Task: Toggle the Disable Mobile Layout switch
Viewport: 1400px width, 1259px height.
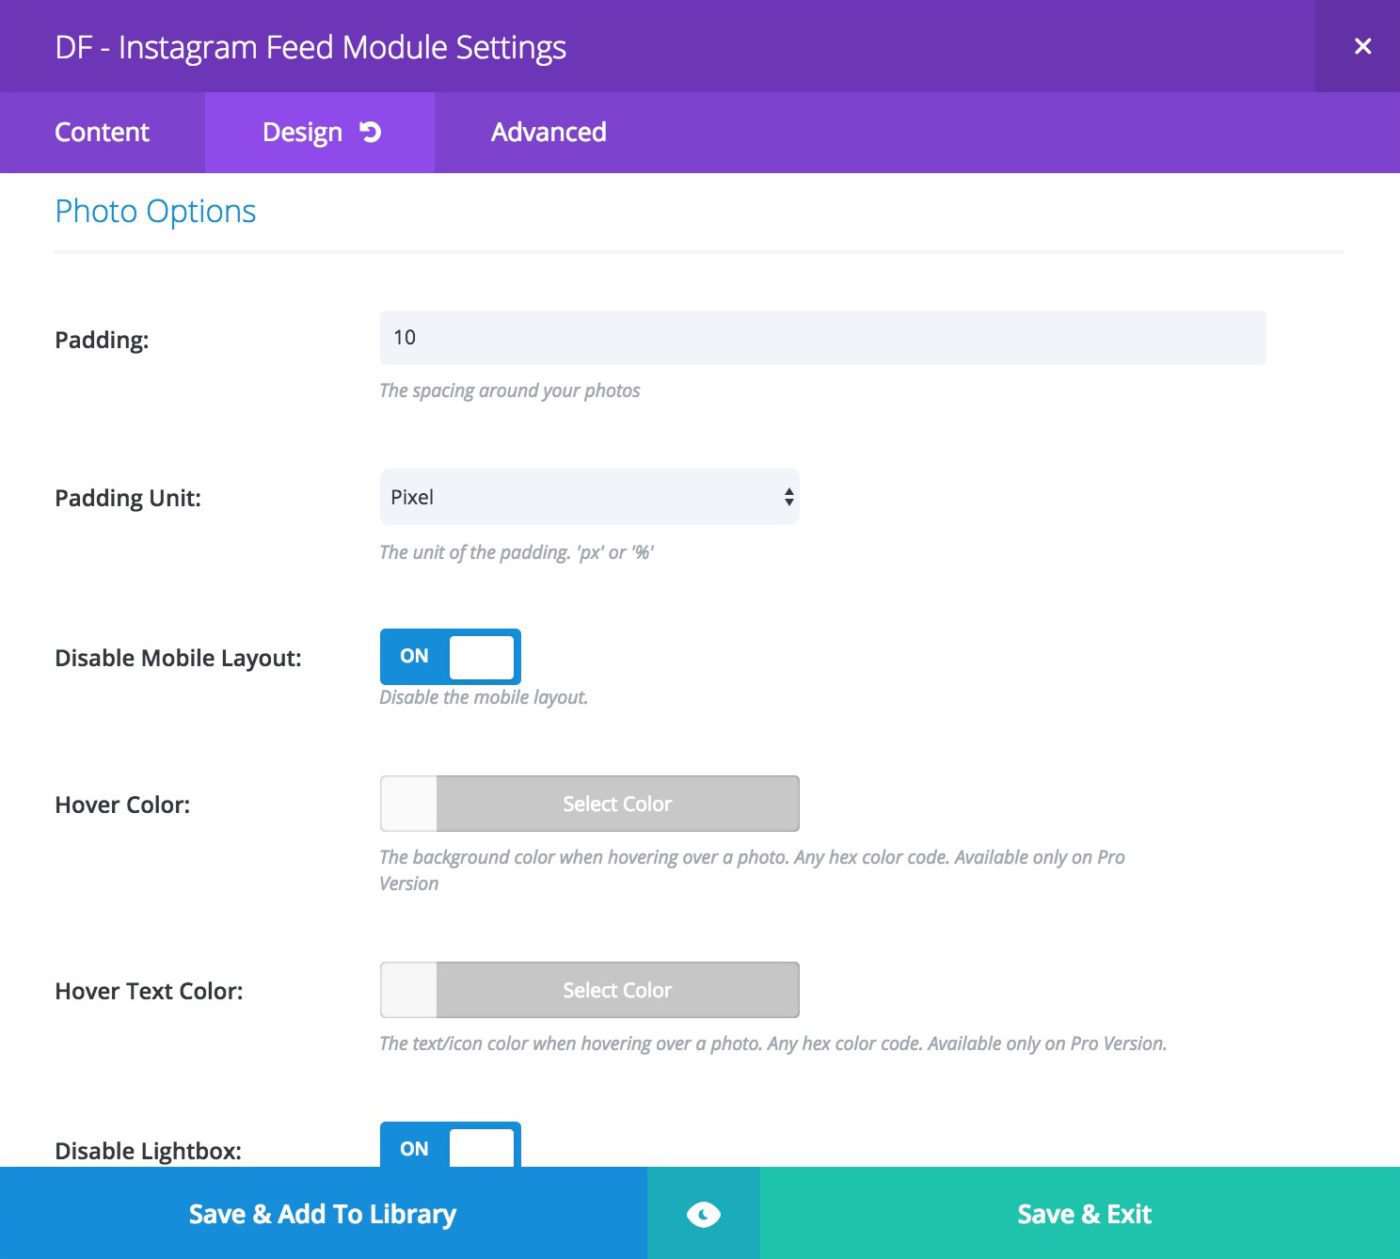Action: 450,656
